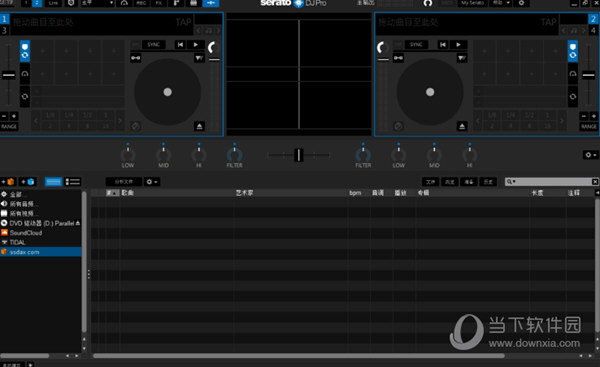Click the Link shield icon in top toolbar
600x367 pixels.
click(71, 3)
